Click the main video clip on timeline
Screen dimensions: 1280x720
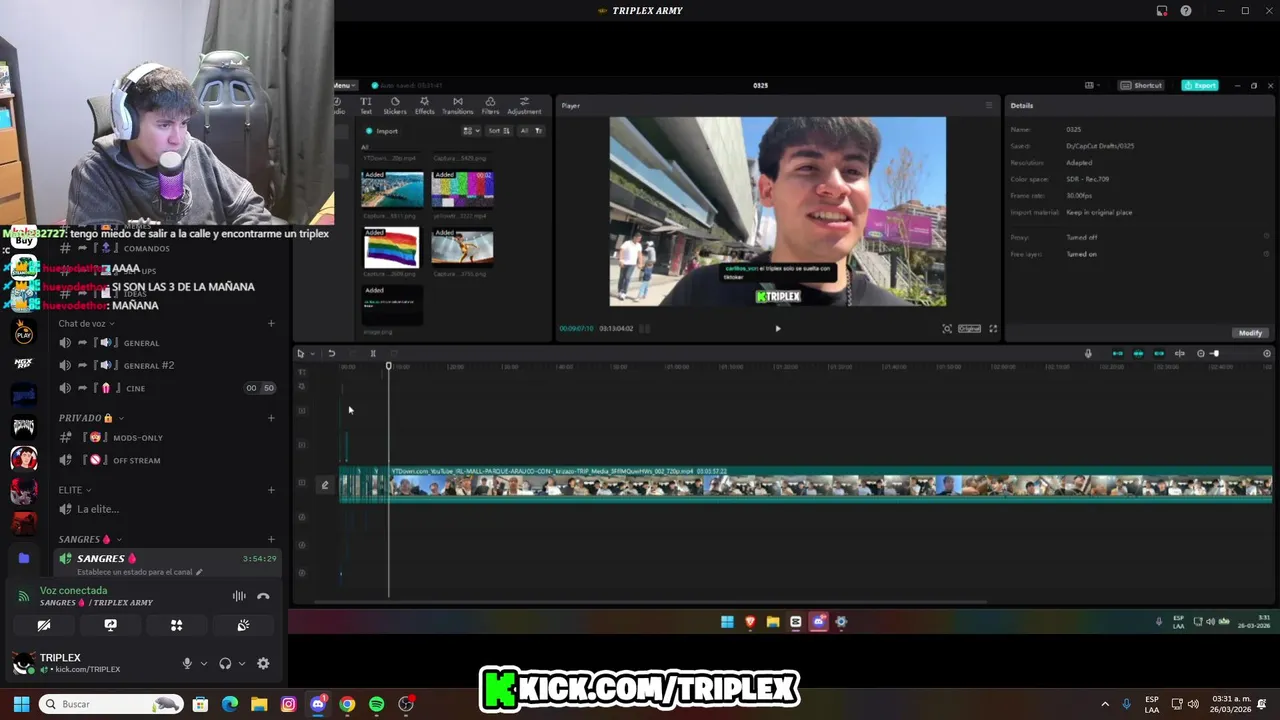point(830,484)
